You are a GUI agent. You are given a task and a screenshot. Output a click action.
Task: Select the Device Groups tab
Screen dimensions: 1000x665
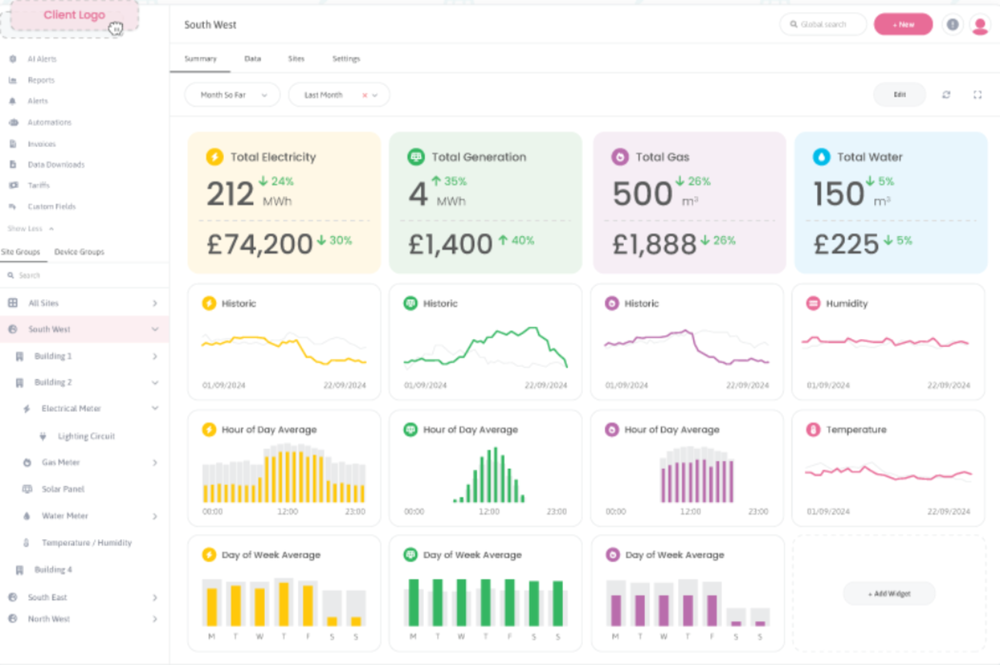click(x=79, y=252)
